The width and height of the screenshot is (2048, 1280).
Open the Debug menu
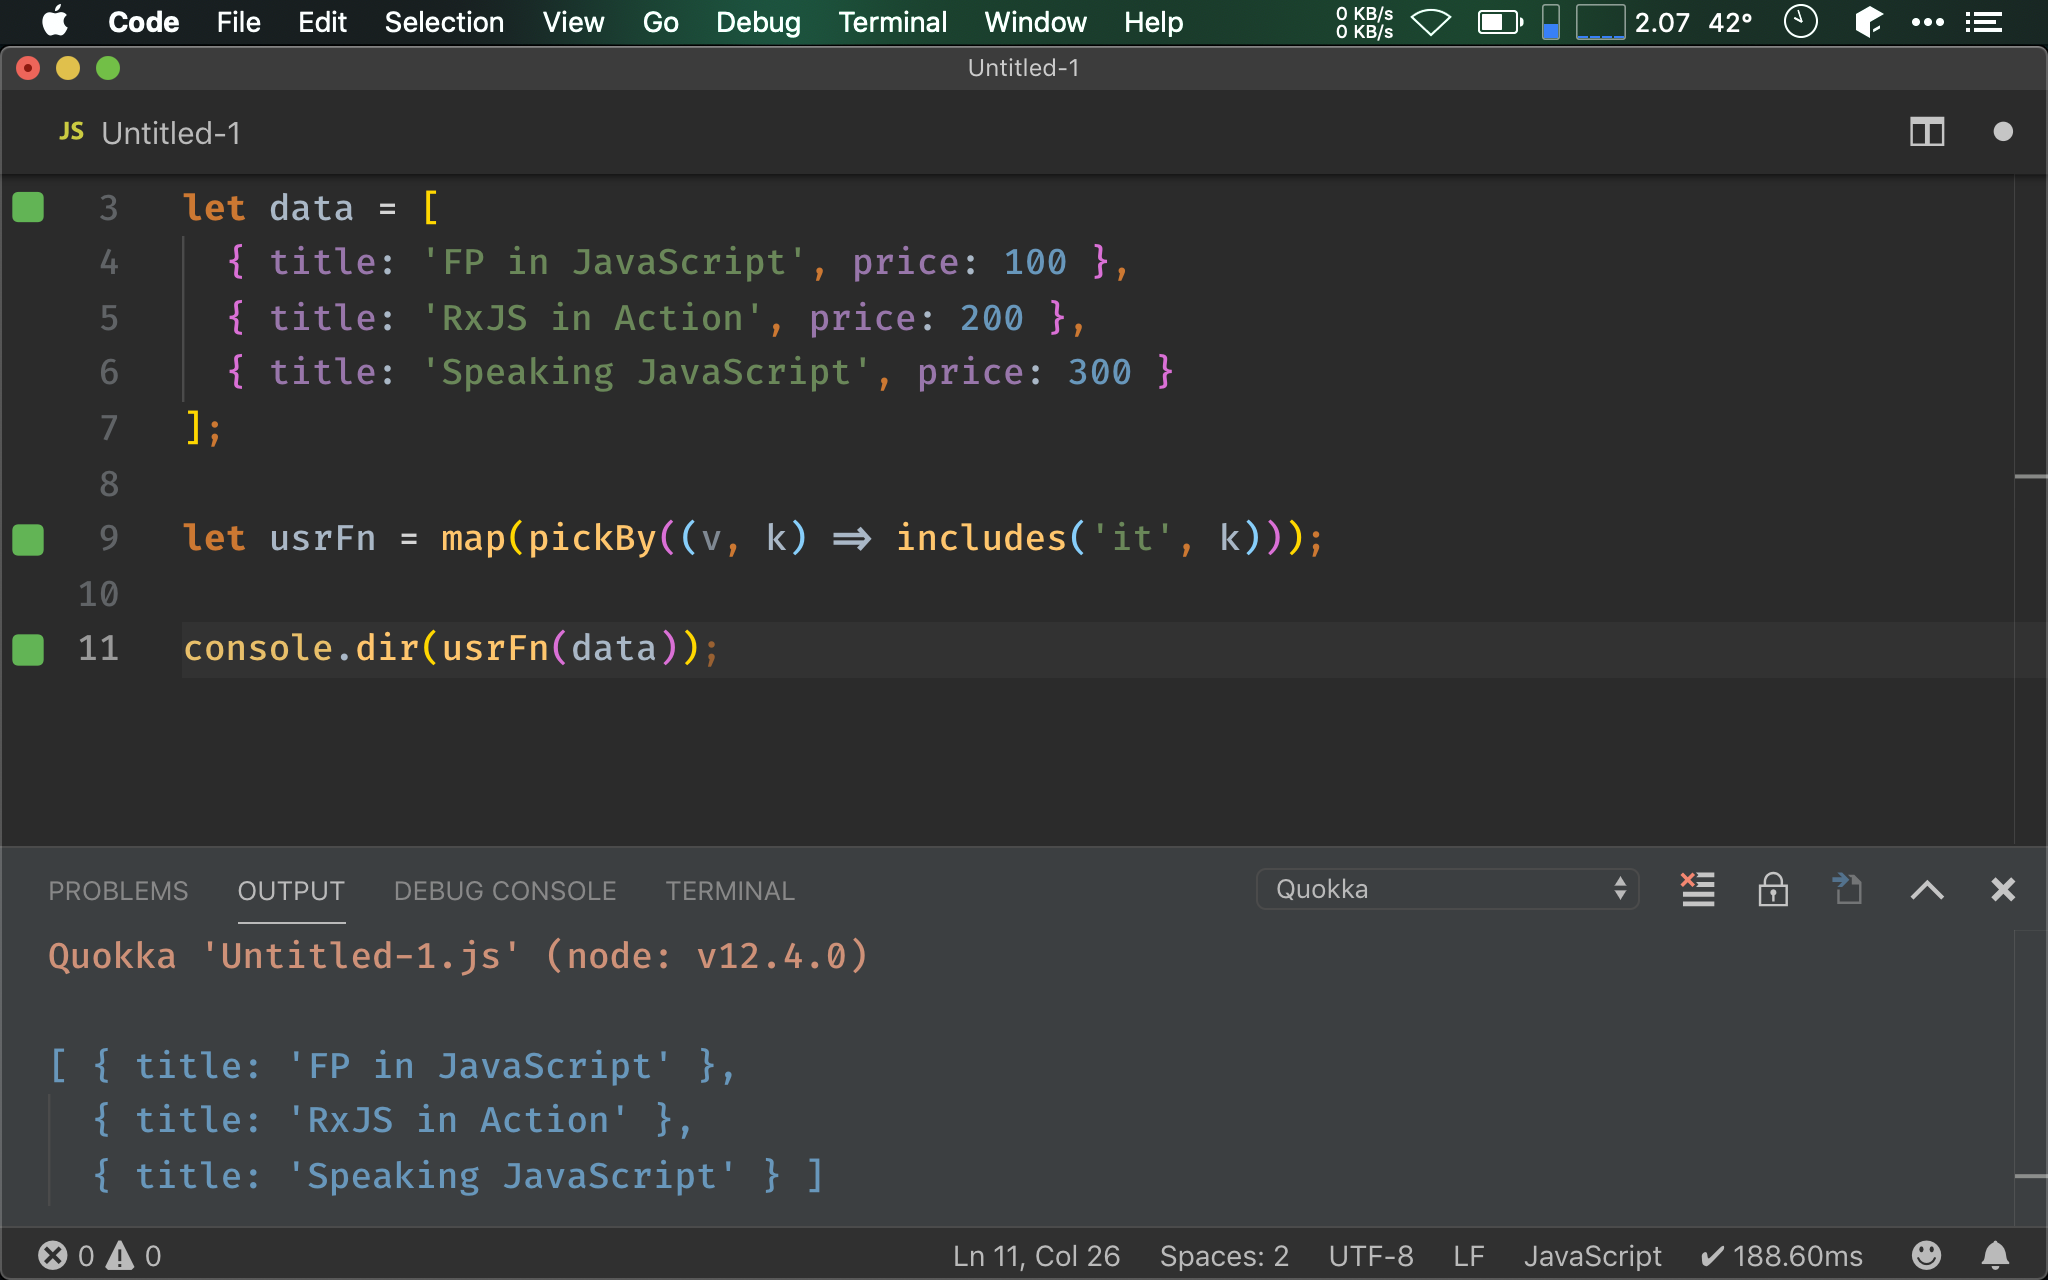tap(758, 22)
